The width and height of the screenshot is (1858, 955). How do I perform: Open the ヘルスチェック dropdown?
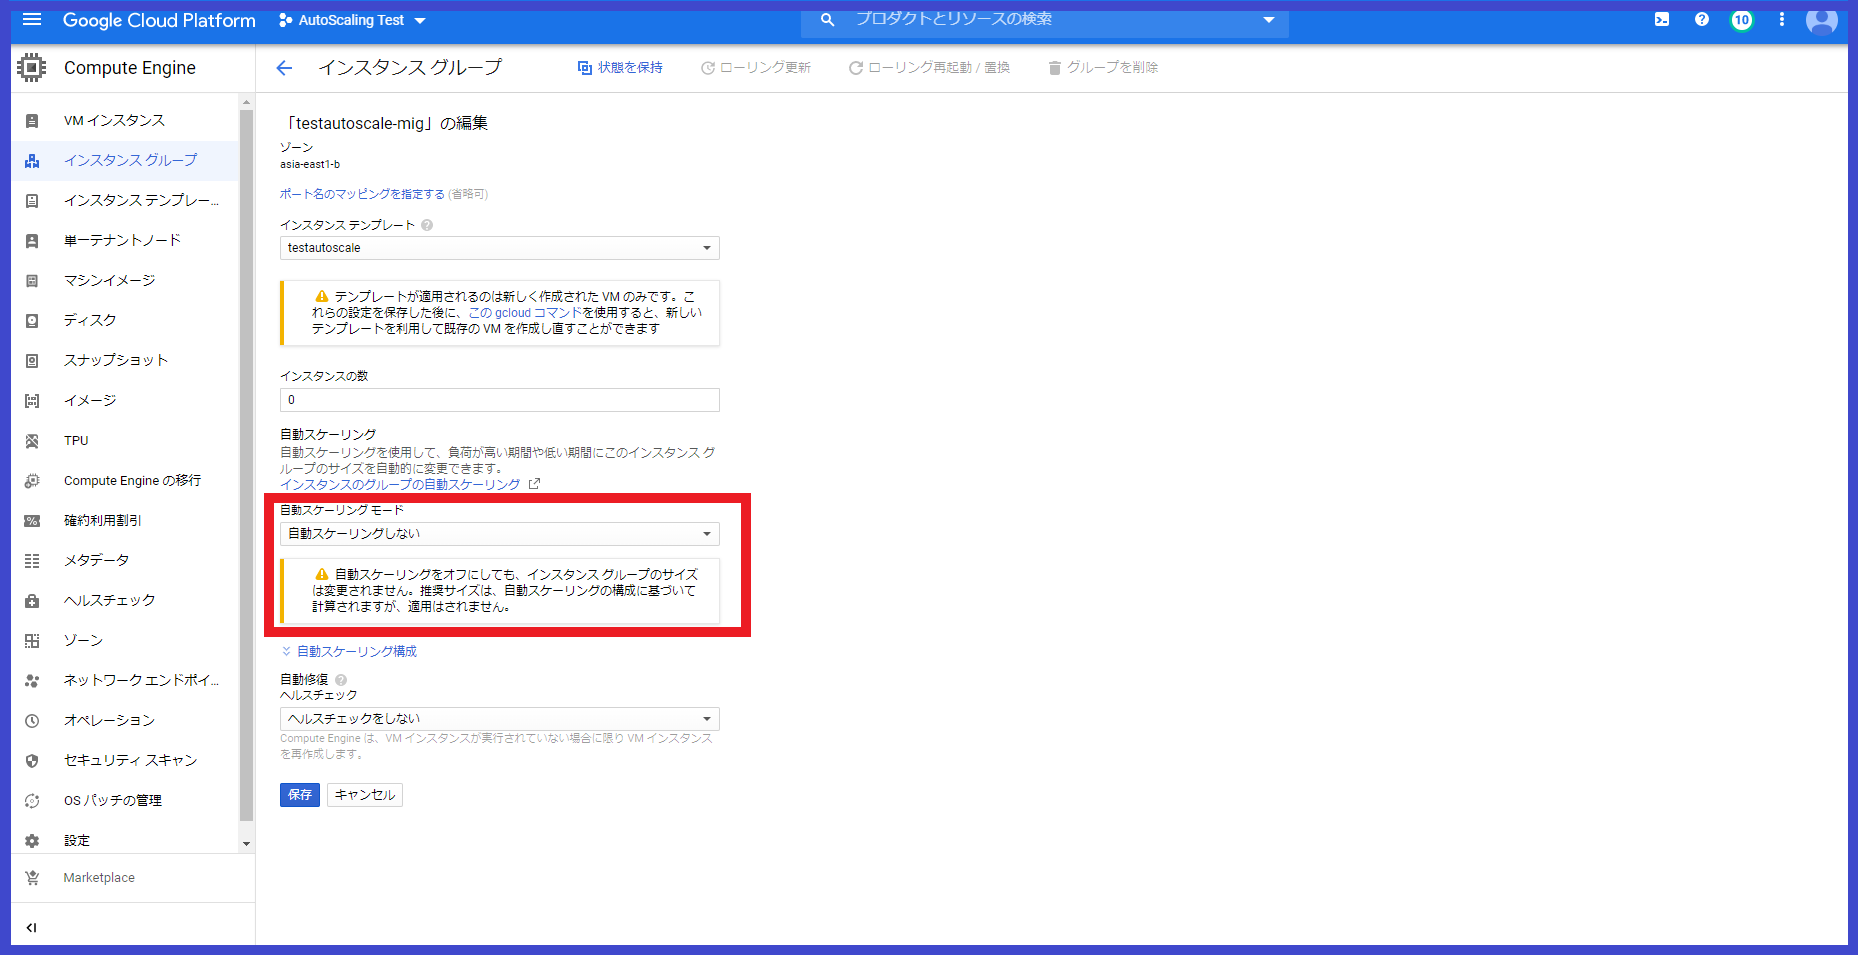[500, 719]
